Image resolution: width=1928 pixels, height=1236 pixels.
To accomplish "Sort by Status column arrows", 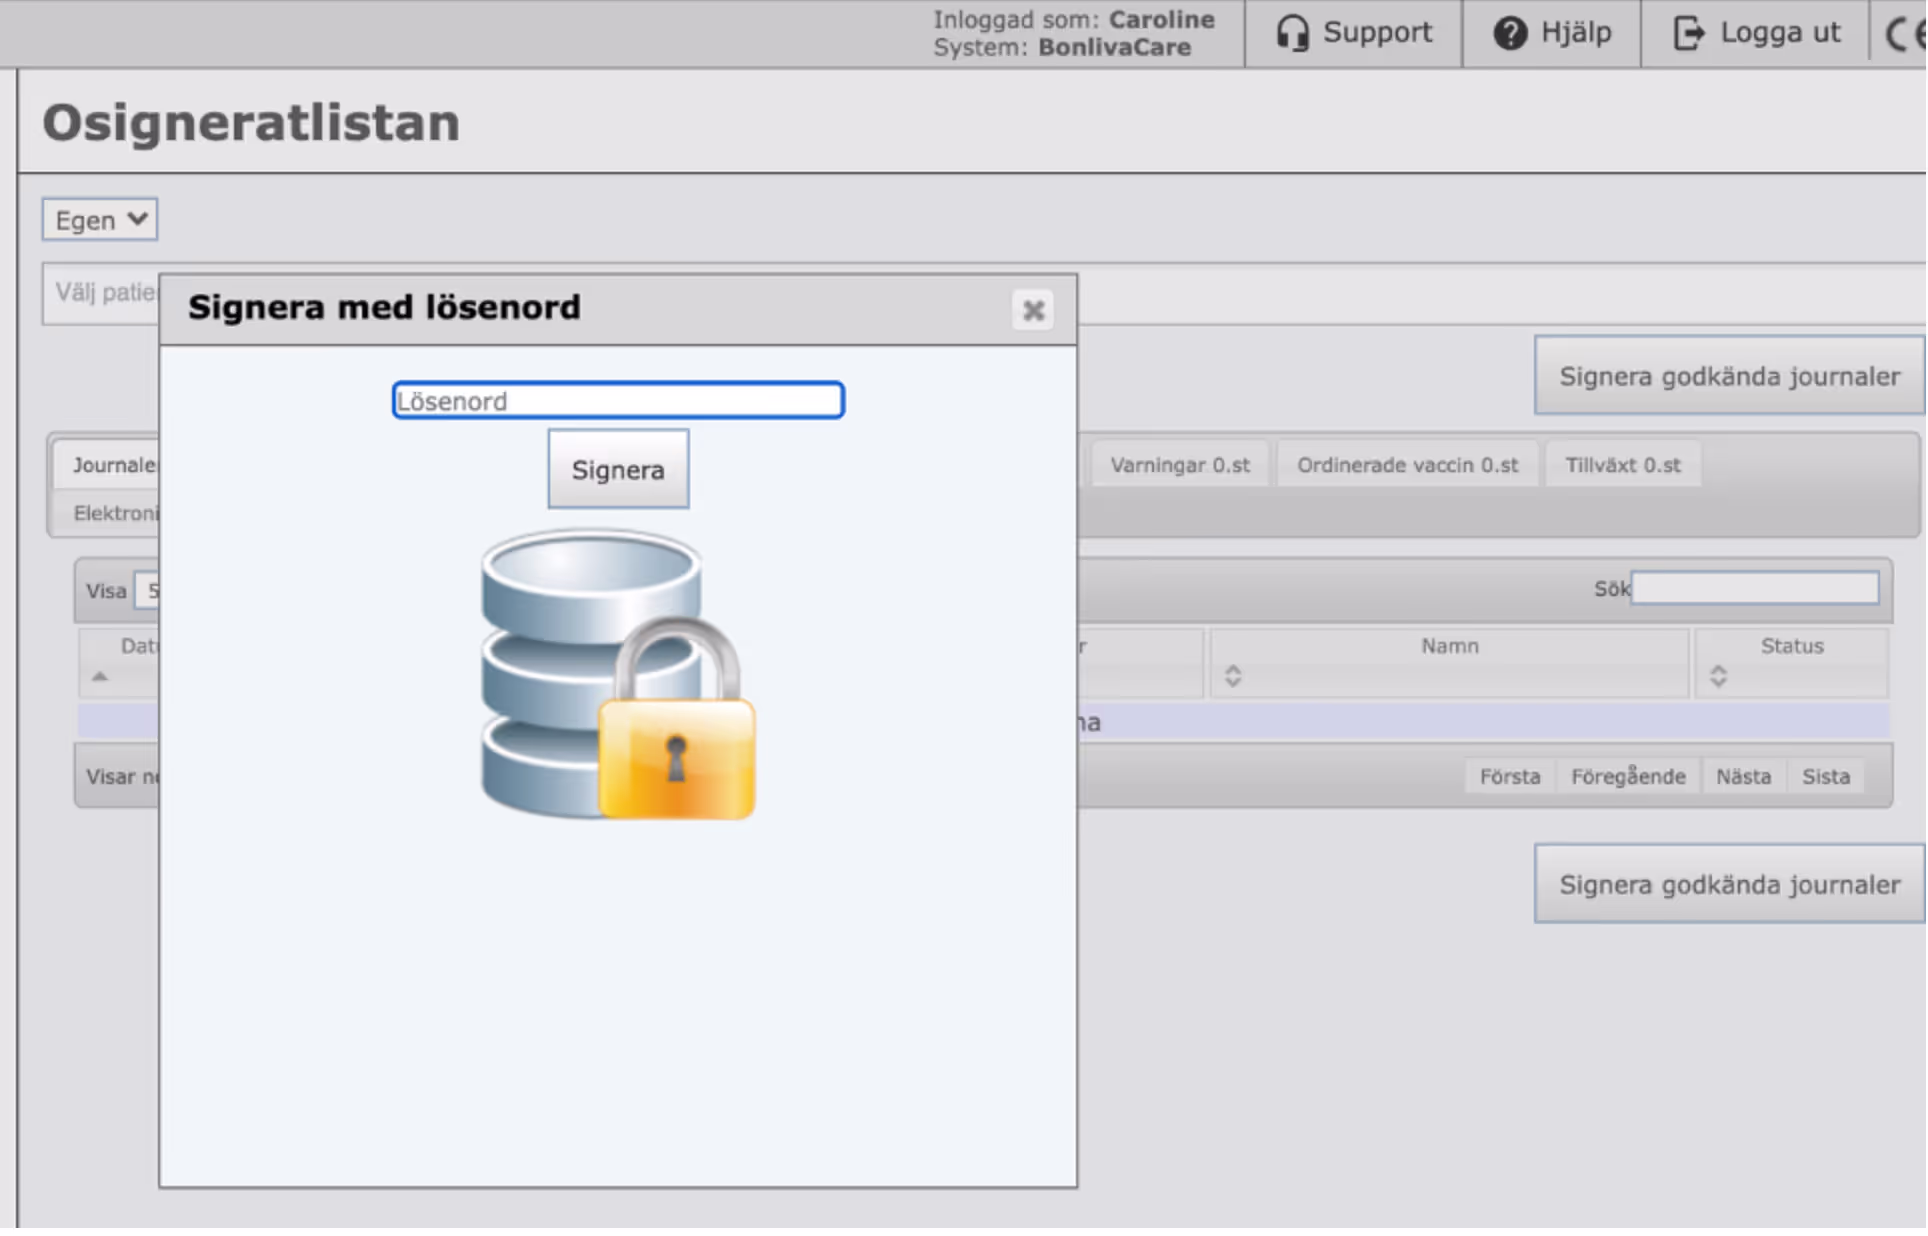I will pos(1717,676).
